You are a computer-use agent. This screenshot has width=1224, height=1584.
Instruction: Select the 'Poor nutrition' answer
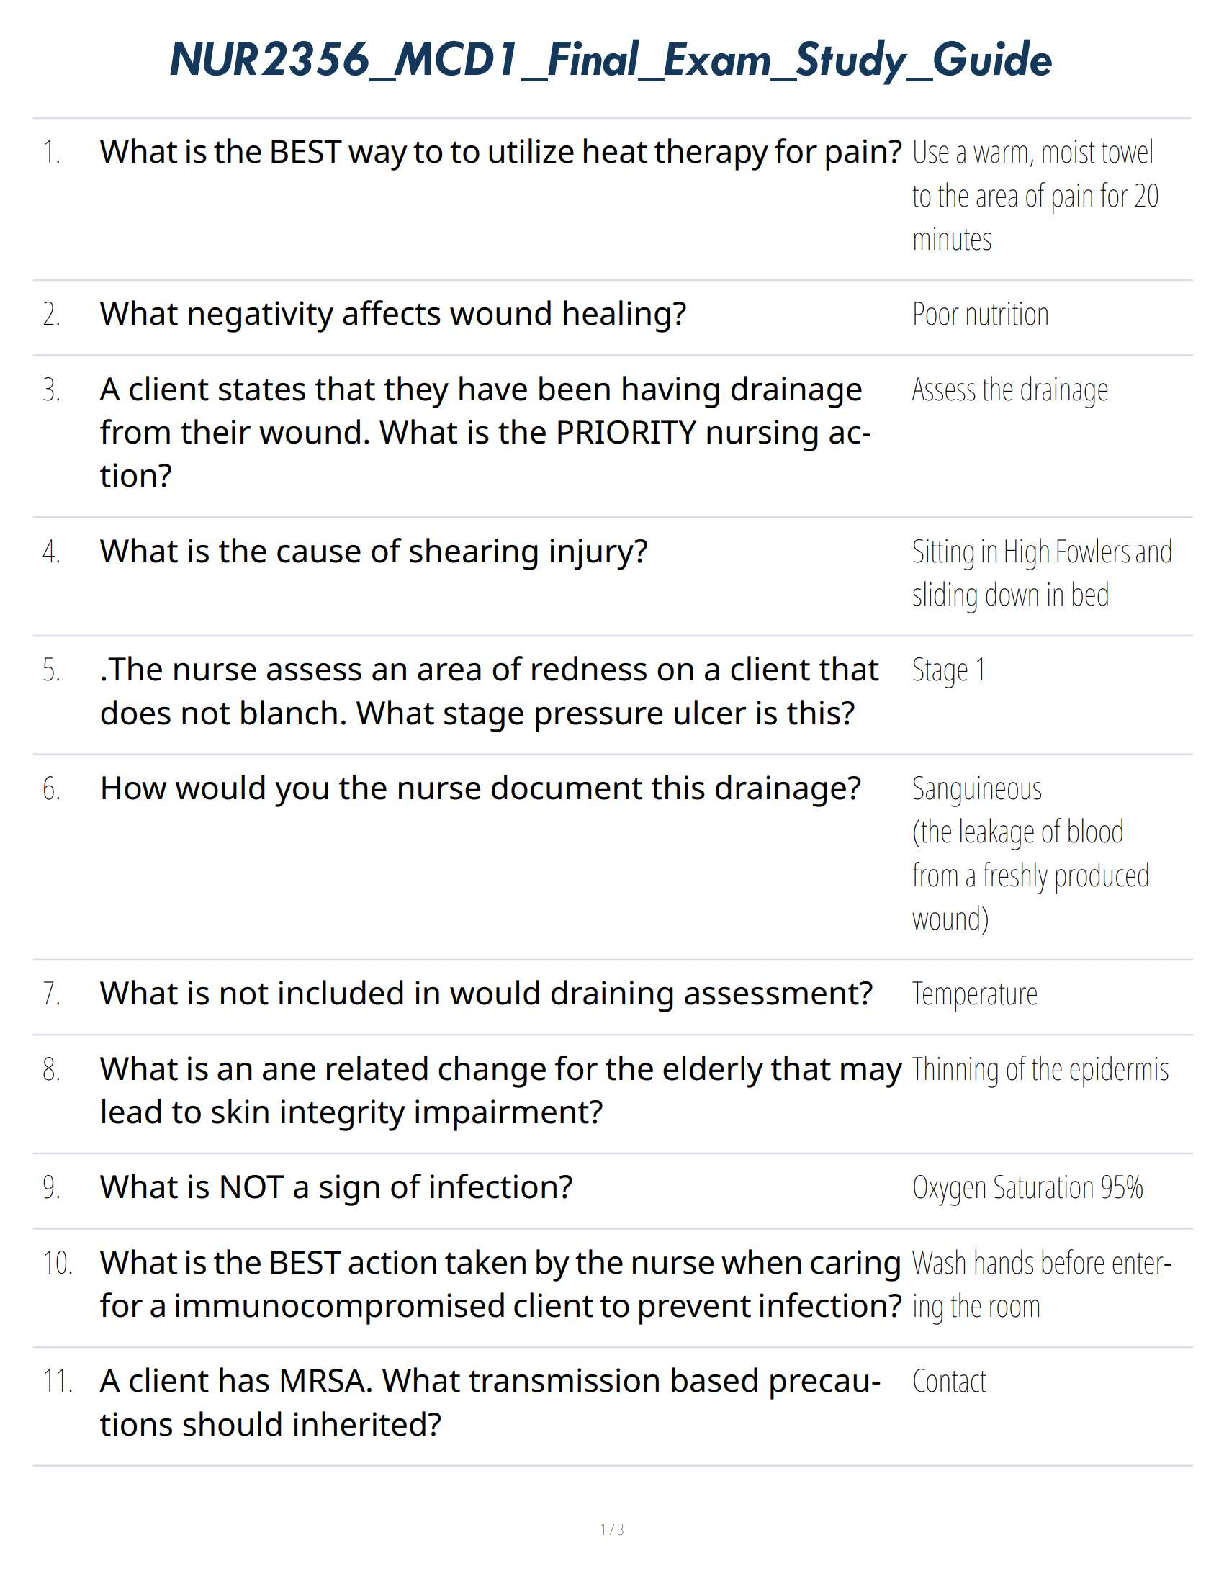coord(980,315)
